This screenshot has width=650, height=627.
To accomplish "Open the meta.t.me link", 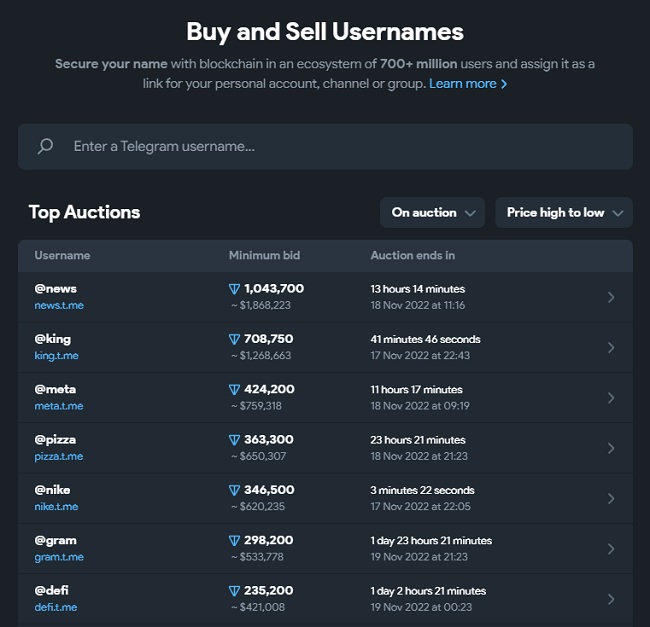I will point(58,406).
